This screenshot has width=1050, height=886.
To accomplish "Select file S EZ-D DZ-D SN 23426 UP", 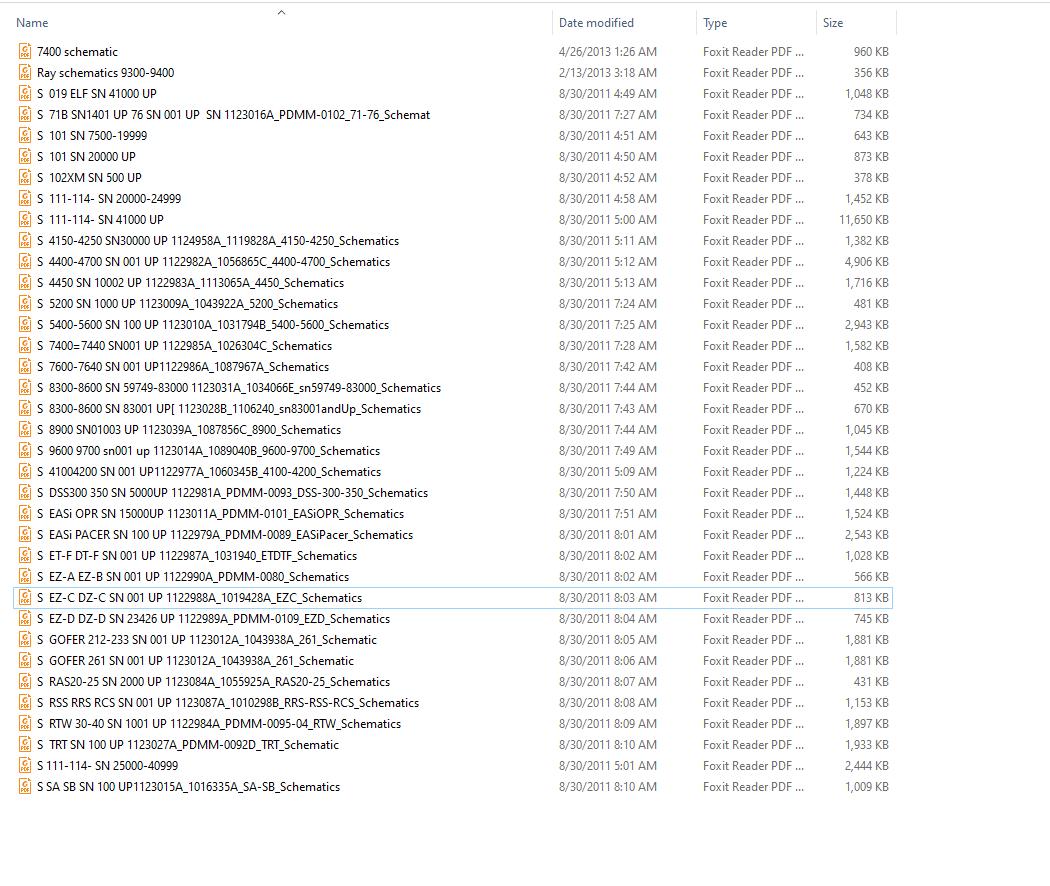I will (453, 619).
